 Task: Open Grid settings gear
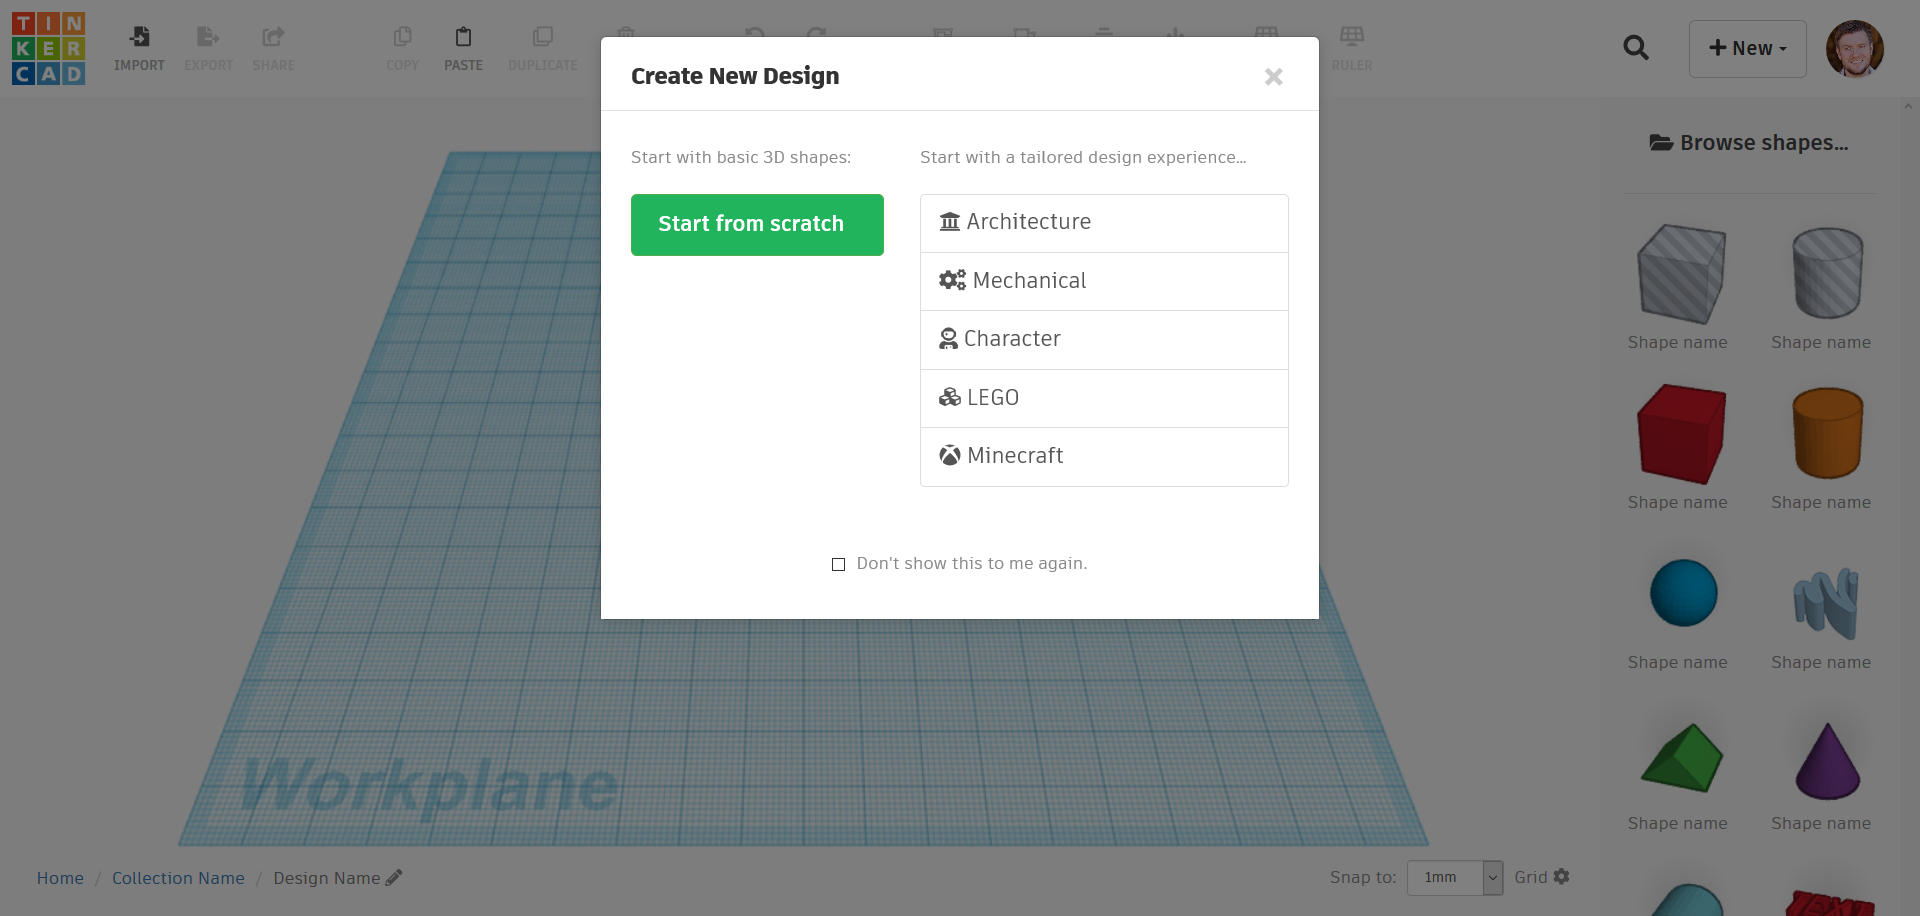click(x=1561, y=876)
